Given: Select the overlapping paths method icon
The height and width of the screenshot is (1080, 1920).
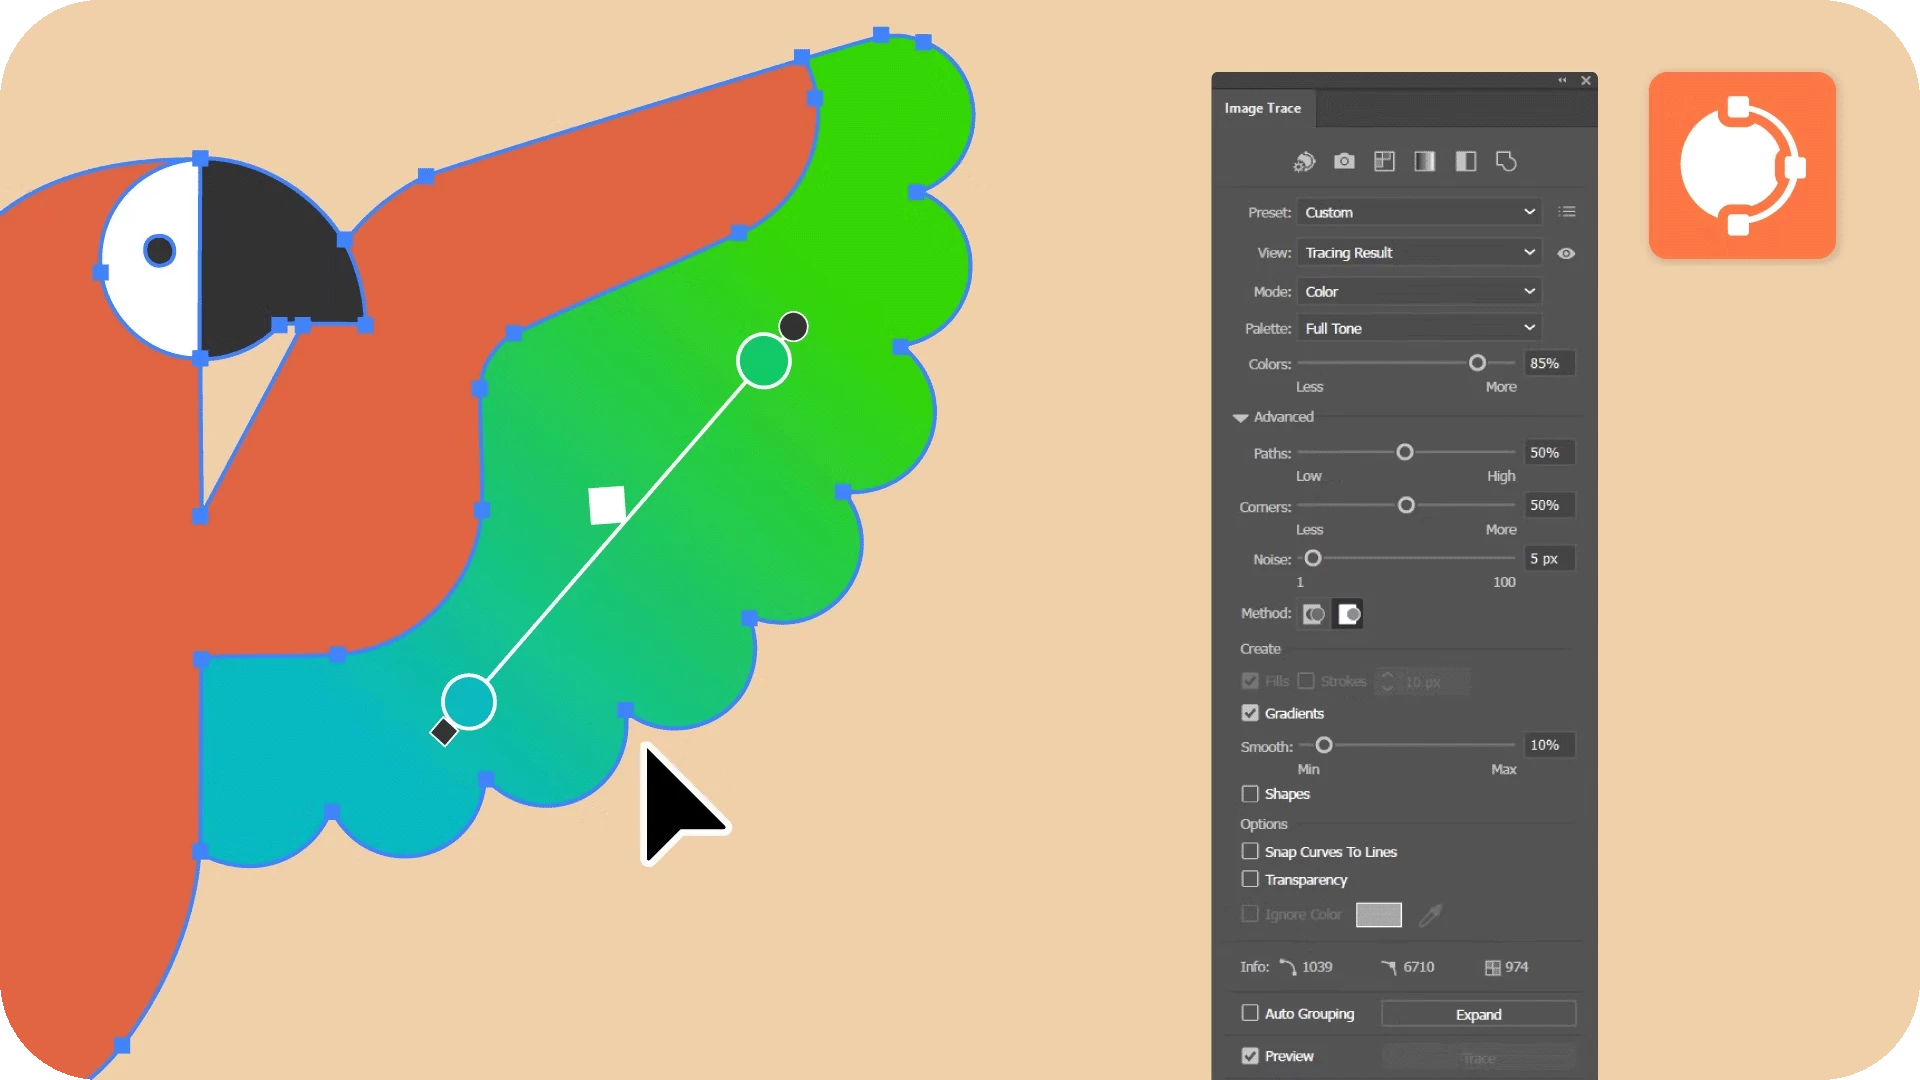Looking at the screenshot, I should pos(1349,614).
